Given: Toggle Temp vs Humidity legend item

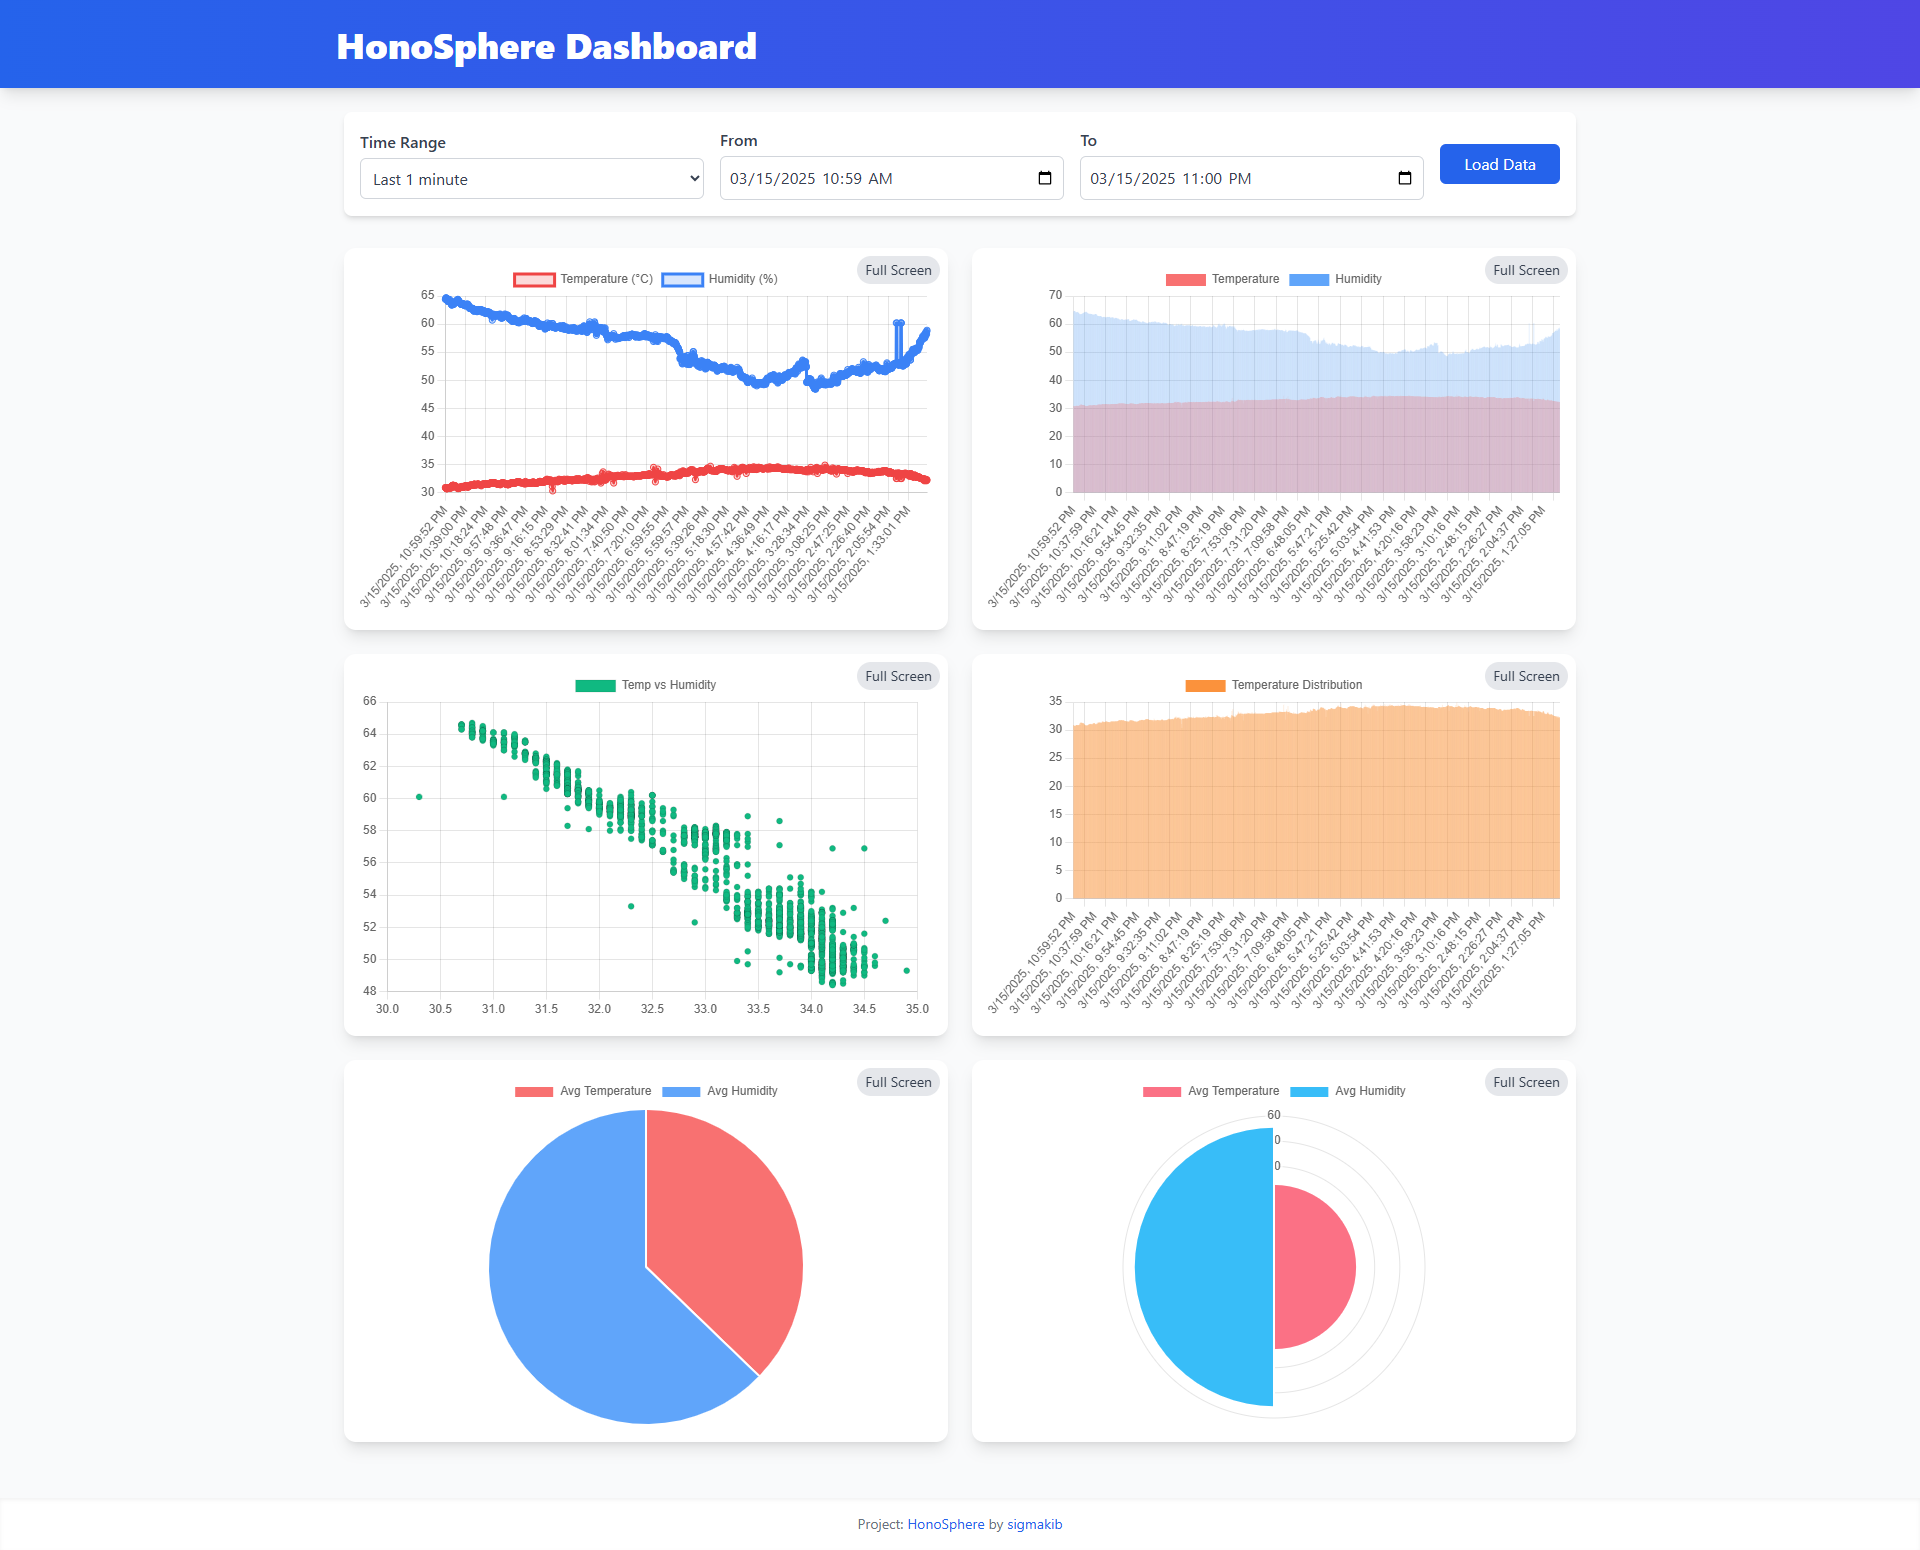Looking at the screenshot, I should pyautogui.click(x=646, y=685).
